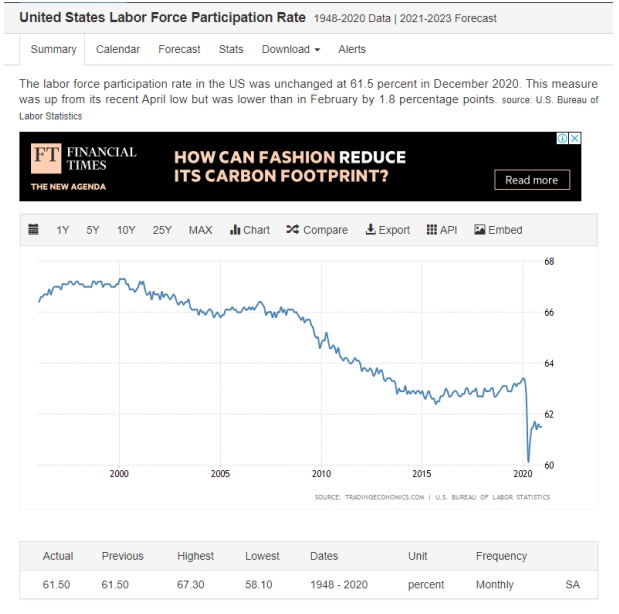Image resolution: width=619 pixels, height=614 pixels.
Task: Go to the Stats tab
Action: 231,49
